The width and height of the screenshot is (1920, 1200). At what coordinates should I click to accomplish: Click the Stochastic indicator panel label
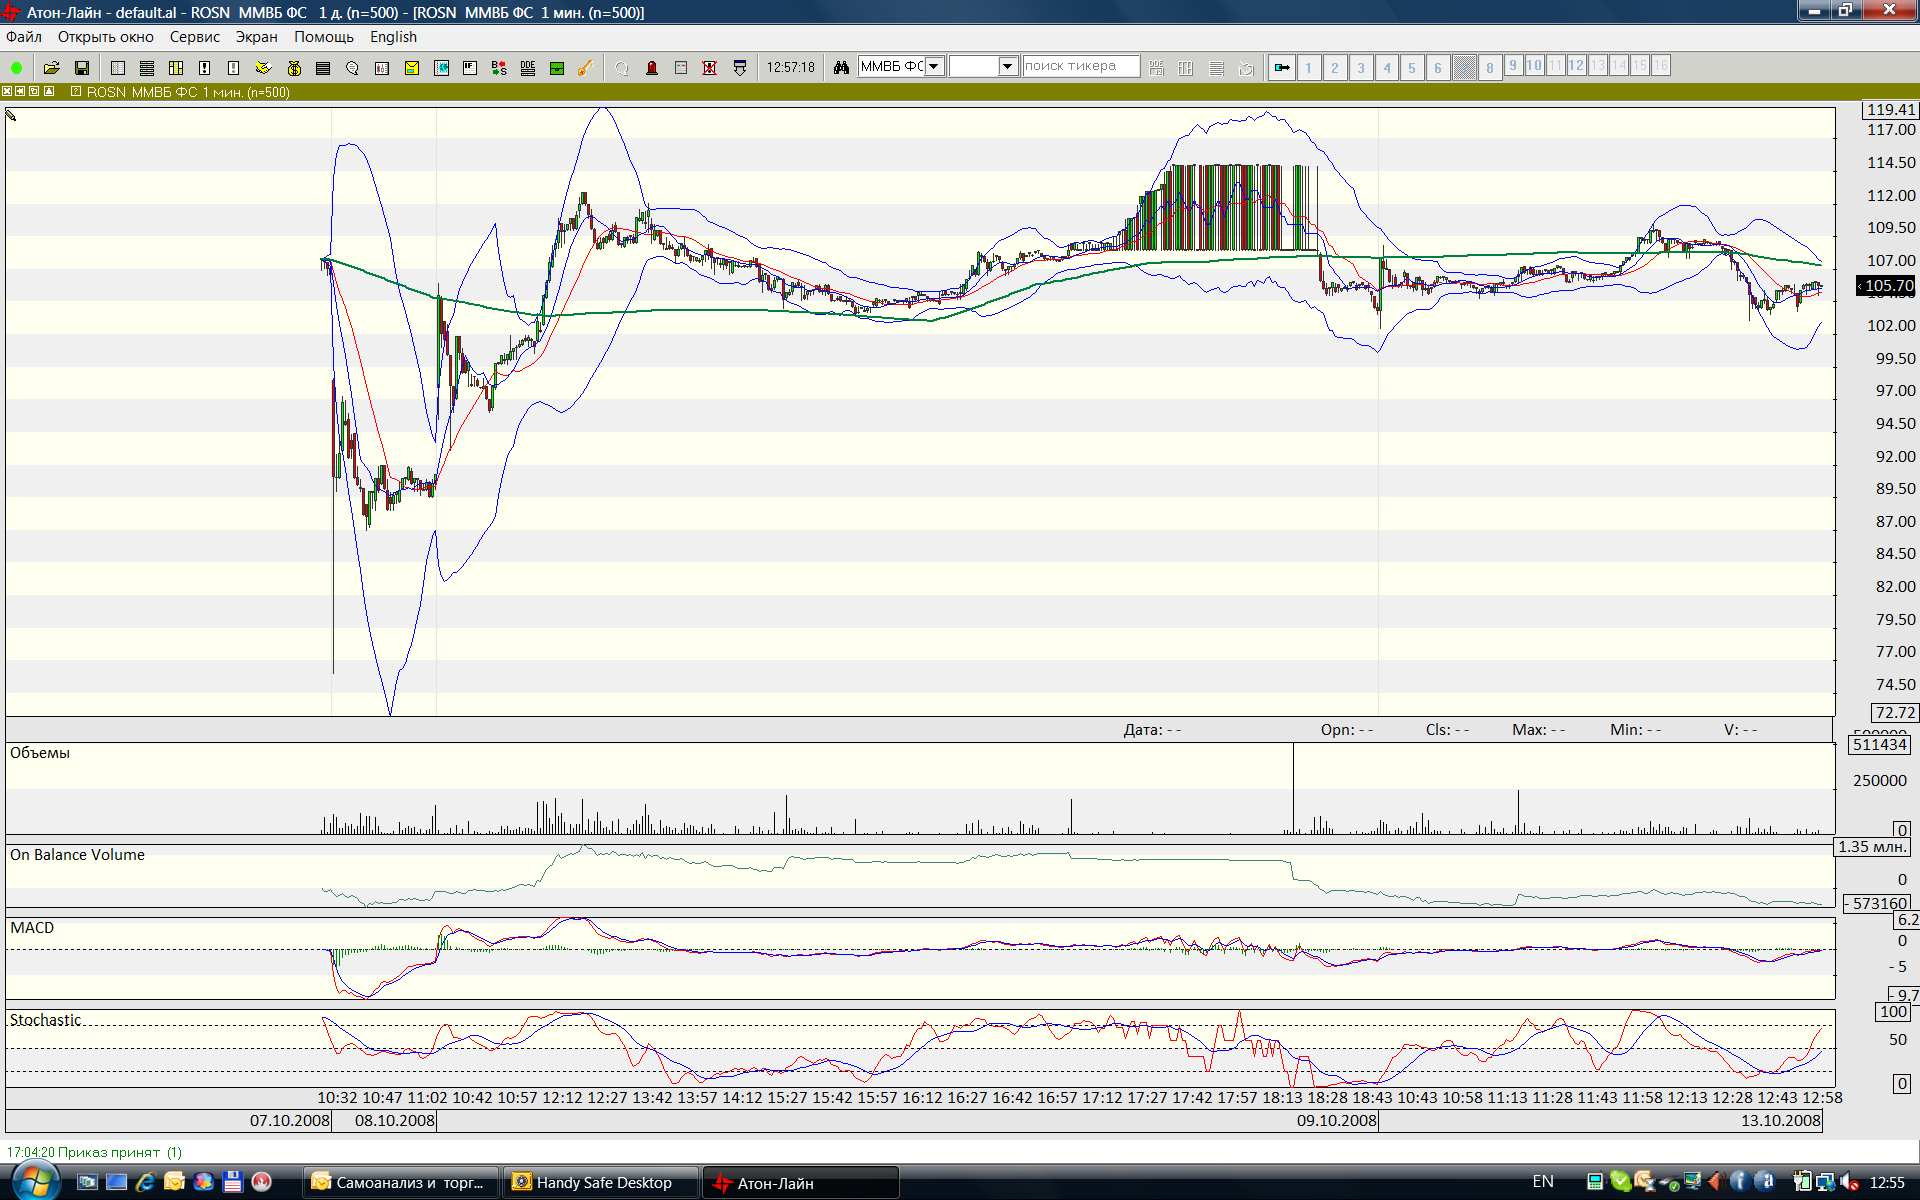click(x=45, y=1020)
